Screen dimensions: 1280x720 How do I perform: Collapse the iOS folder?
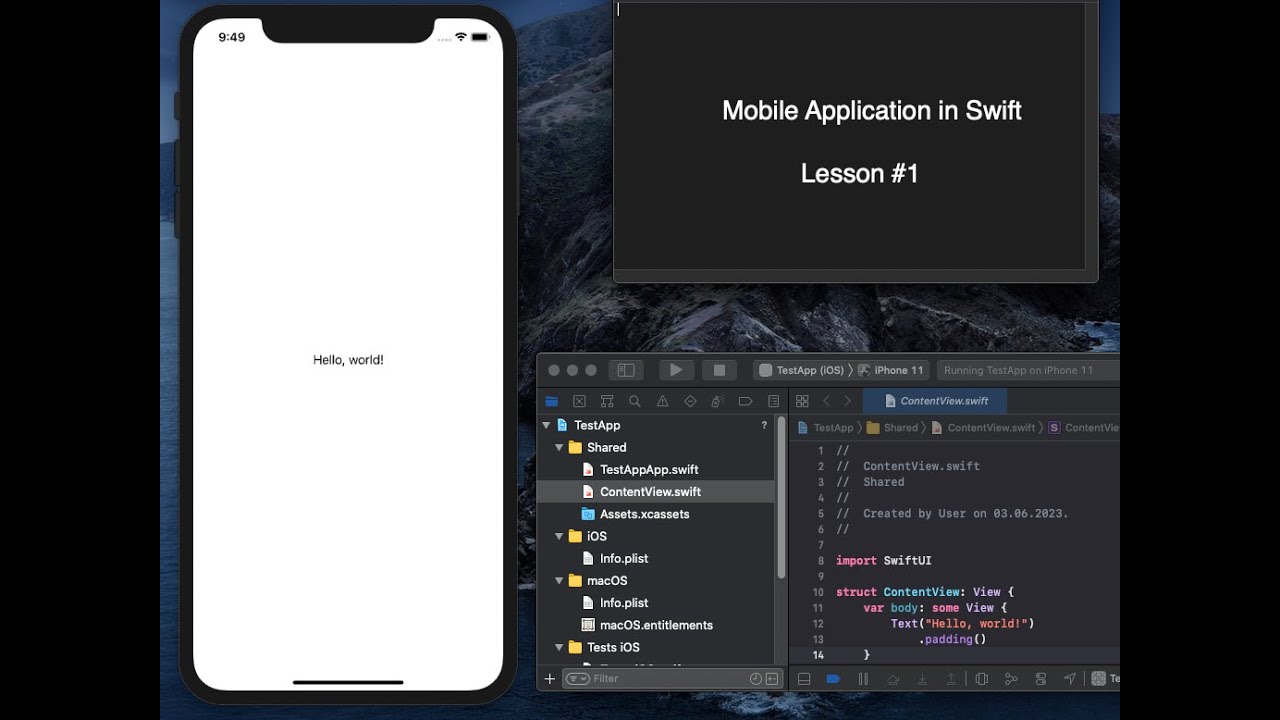[559, 536]
